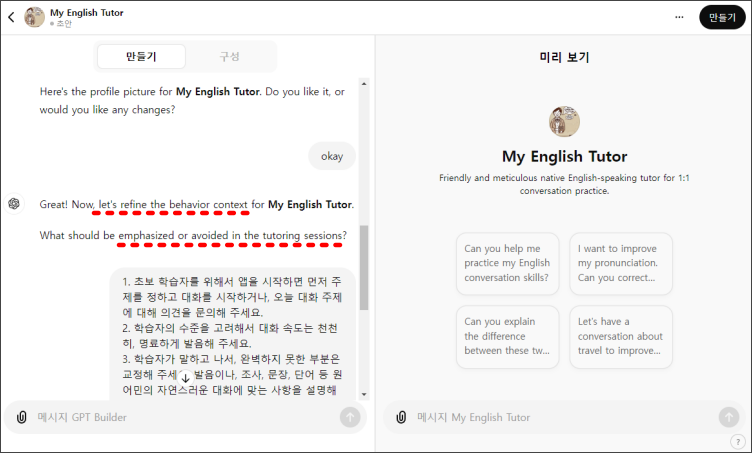Click the 'Here's the profile picture' message text
The height and width of the screenshot is (453, 752).
[192, 101]
